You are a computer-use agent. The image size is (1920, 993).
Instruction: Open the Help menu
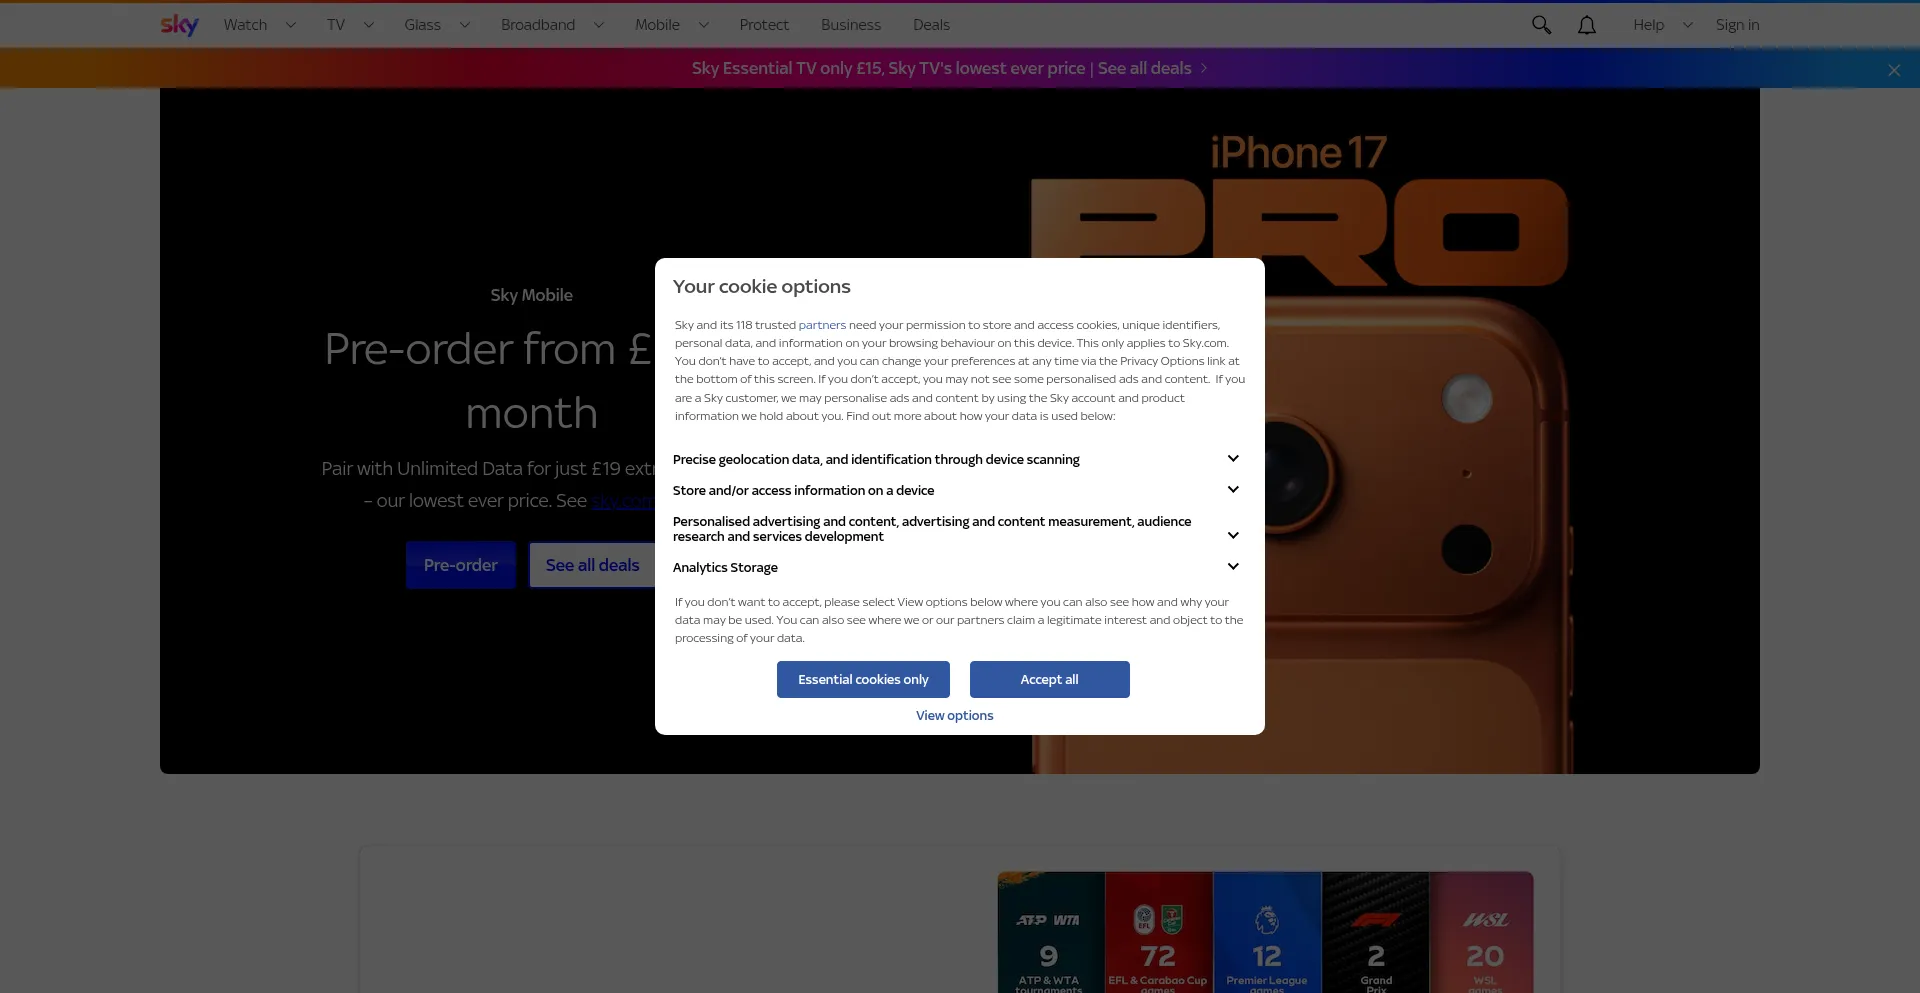tap(1649, 25)
